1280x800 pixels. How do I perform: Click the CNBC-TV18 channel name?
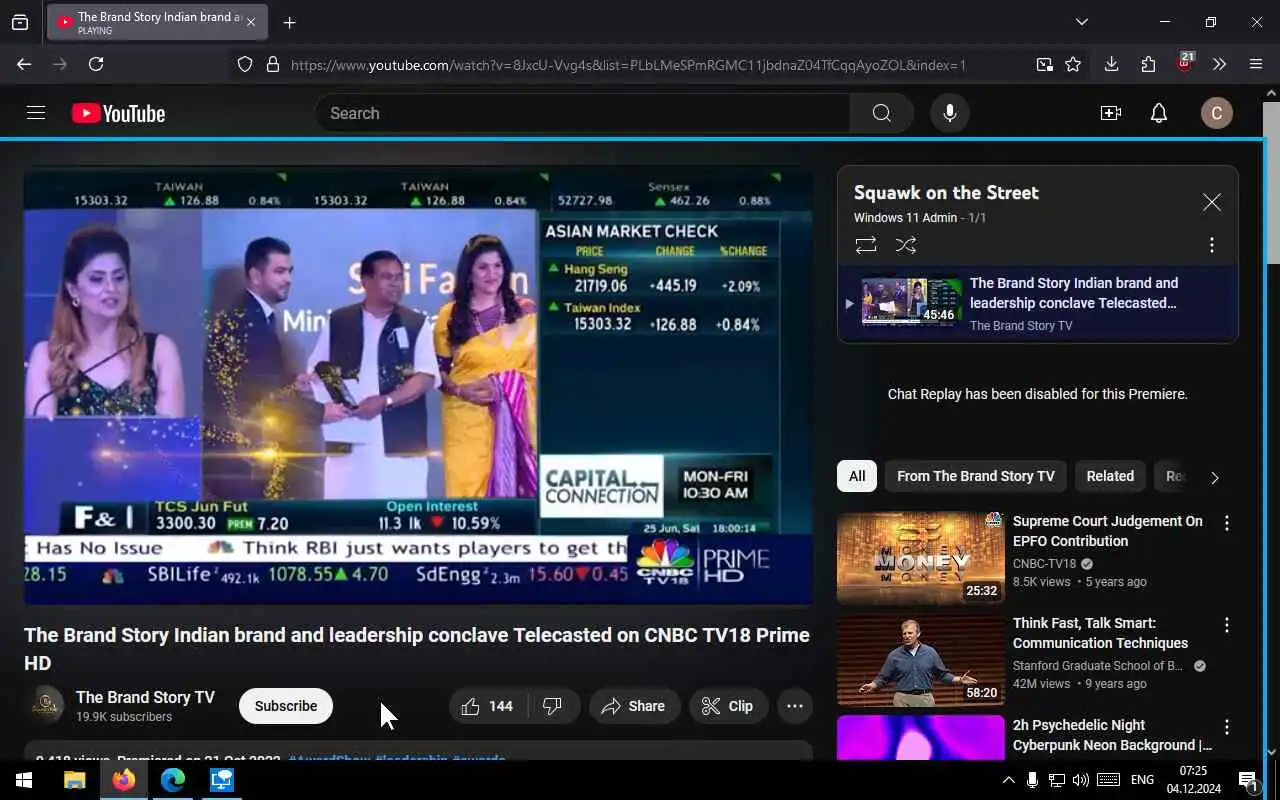click(x=1044, y=564)
